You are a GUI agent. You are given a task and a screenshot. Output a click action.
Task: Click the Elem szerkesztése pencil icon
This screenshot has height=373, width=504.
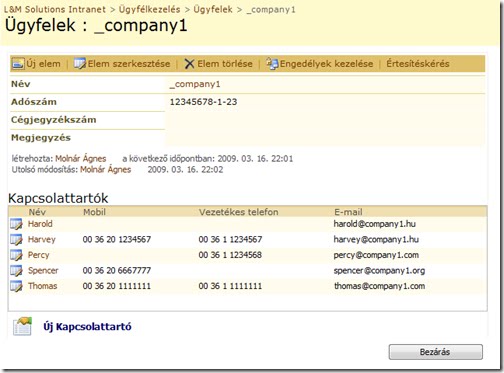pos(80,63)
